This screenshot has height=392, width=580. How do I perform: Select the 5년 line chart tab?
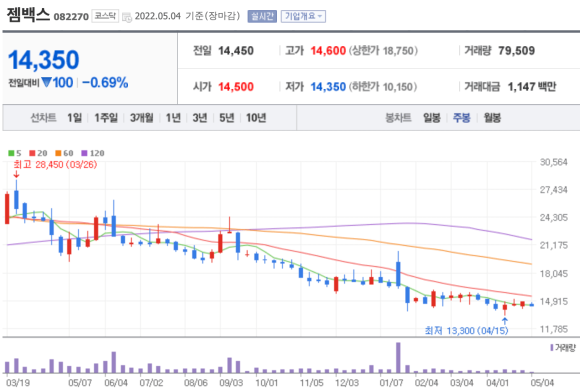click(x=227, y=118)
